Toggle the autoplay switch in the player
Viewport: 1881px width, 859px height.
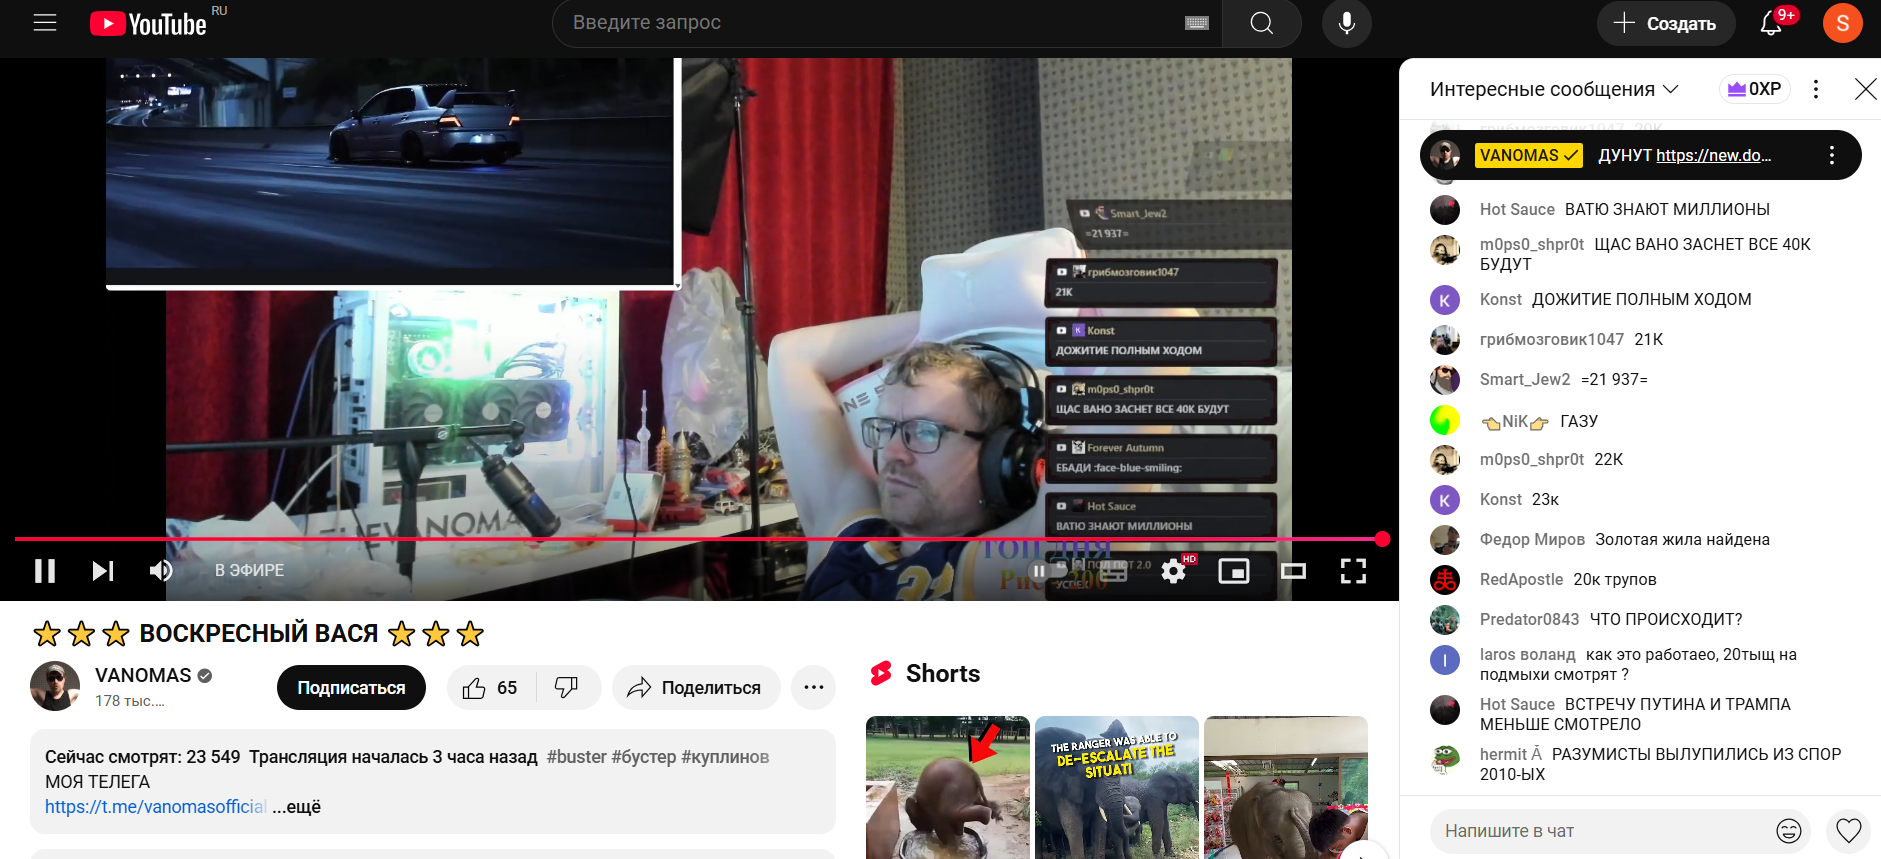pos(1050,571)
